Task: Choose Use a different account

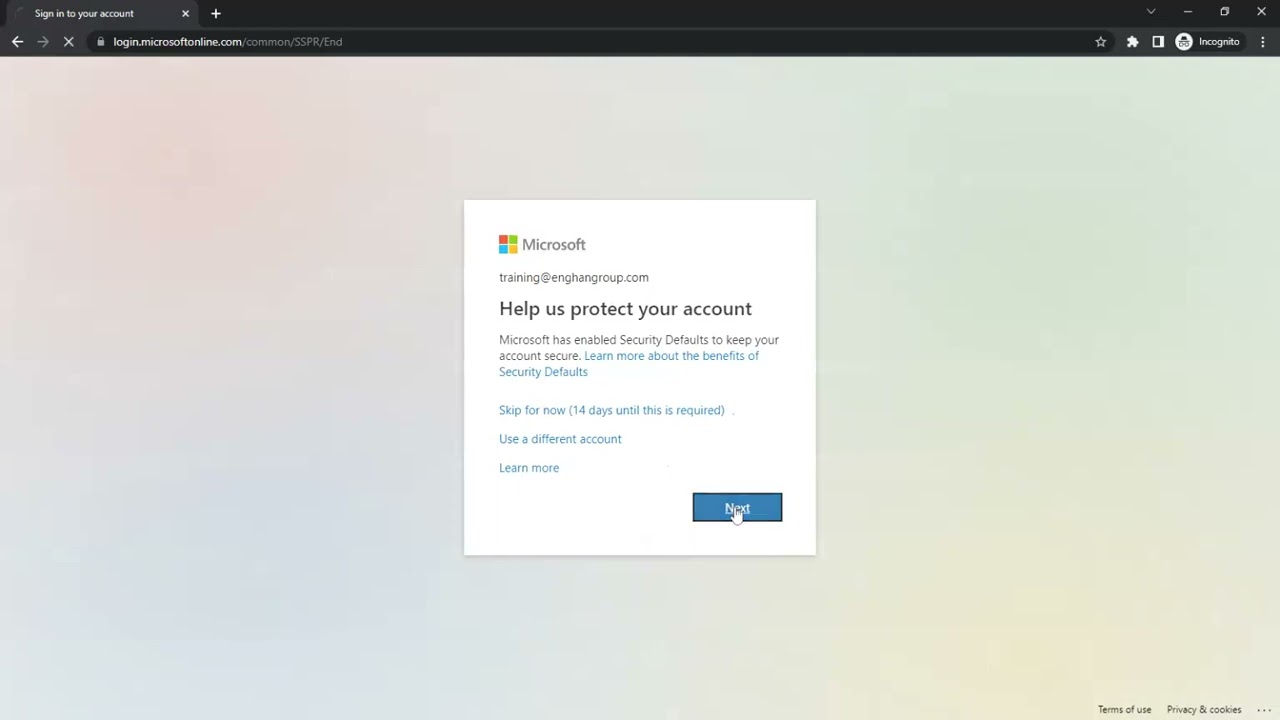Action: (x=560, y=439)
